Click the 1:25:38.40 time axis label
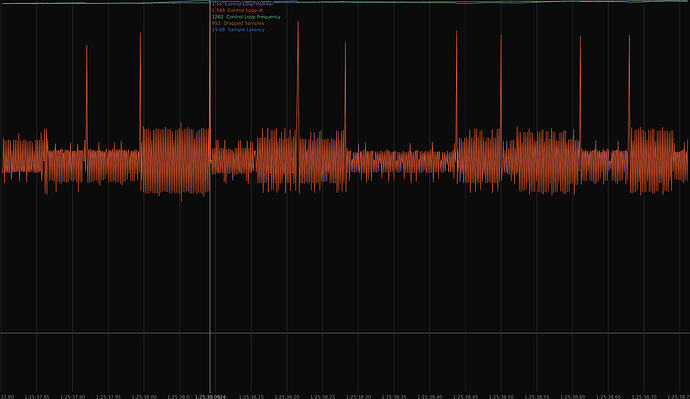This screenshot has height=399, width=690. click(430, 396)
